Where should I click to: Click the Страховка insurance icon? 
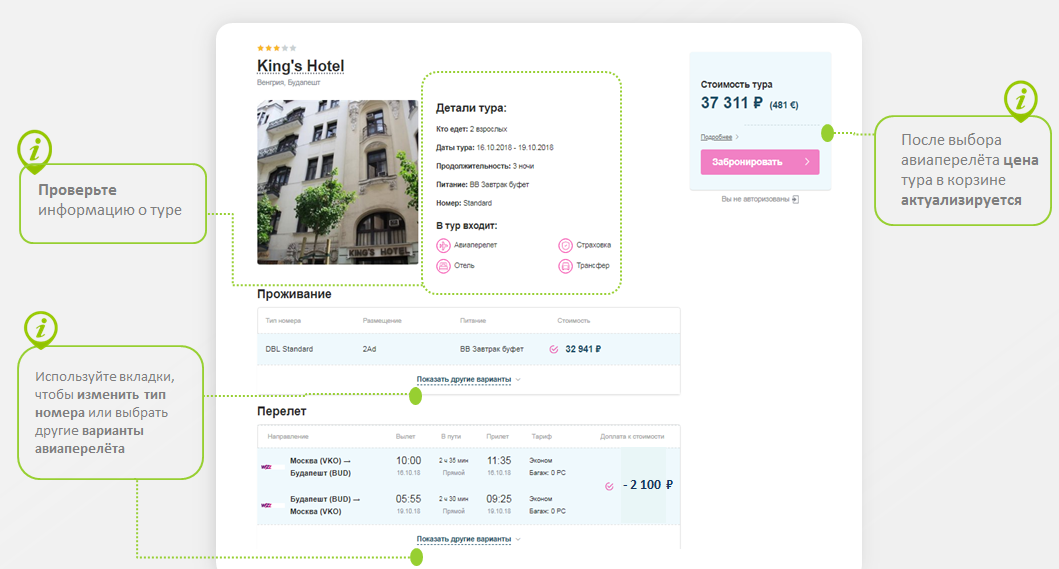565,245
